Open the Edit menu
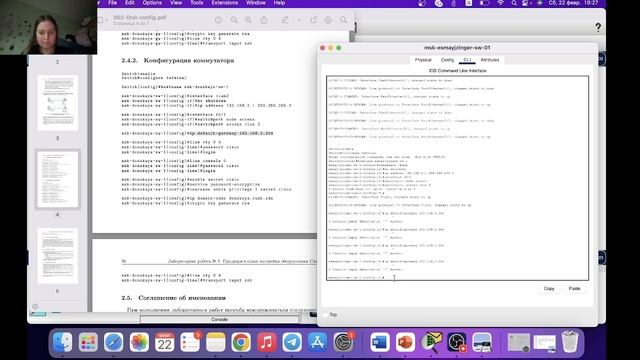Image resolution: width=640 pixels, height=360 pixels. pyautogui.click(x=130, y=3)
